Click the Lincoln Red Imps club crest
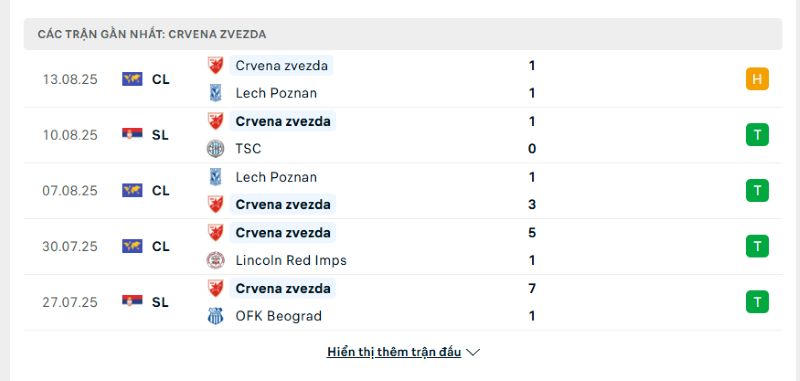Image resolution: width=800 pixels, height=381 pixels. click(x=215, y=260)
